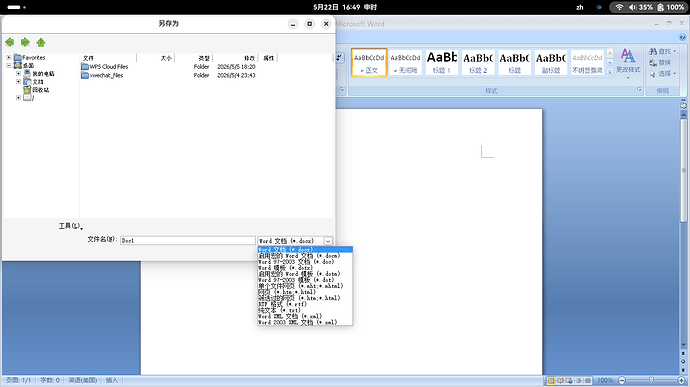Choose Word 97-2003 文档 (*.doc)

coord(305,262)
